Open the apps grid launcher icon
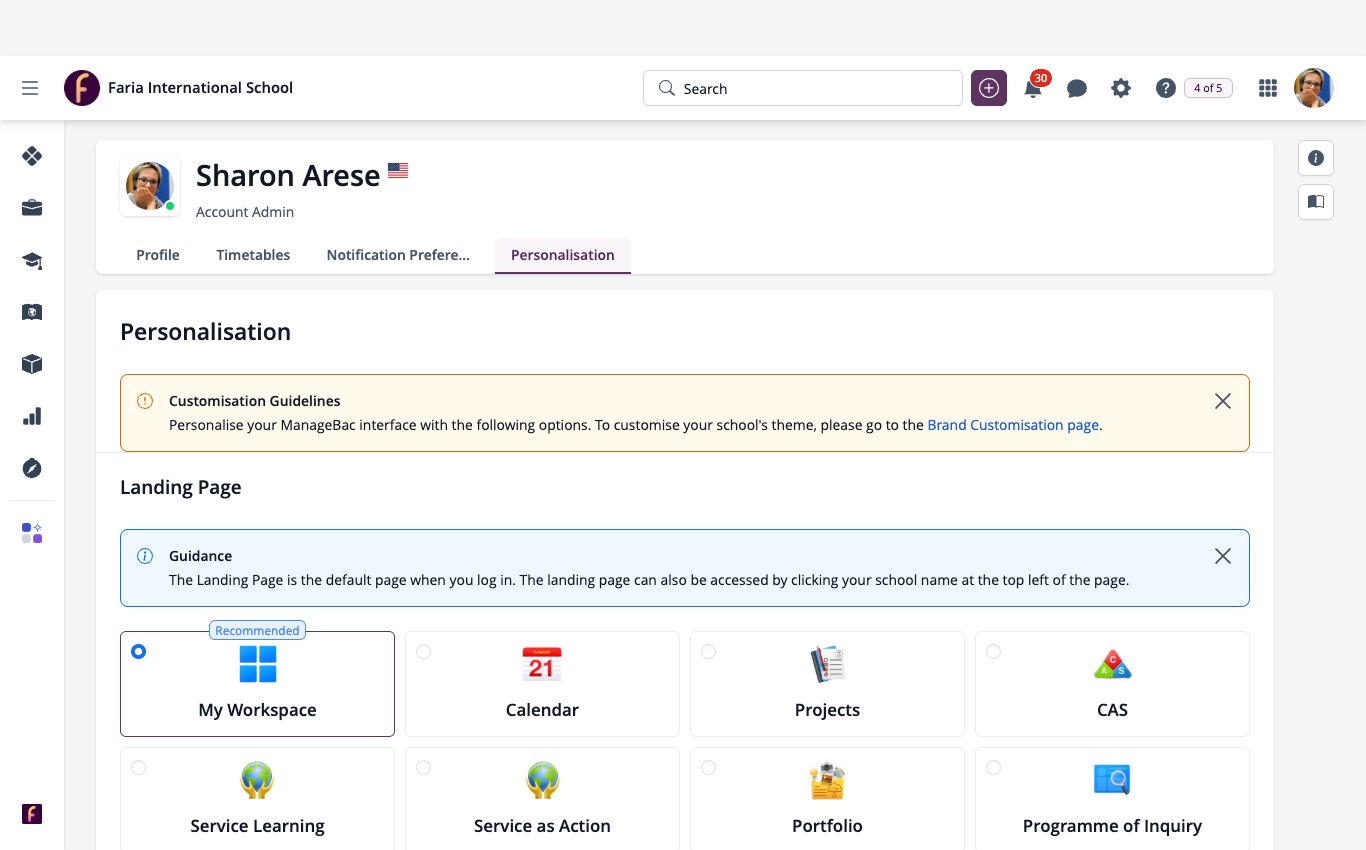This screenshot has width=1366, height=850. (x=1268, y=88)
